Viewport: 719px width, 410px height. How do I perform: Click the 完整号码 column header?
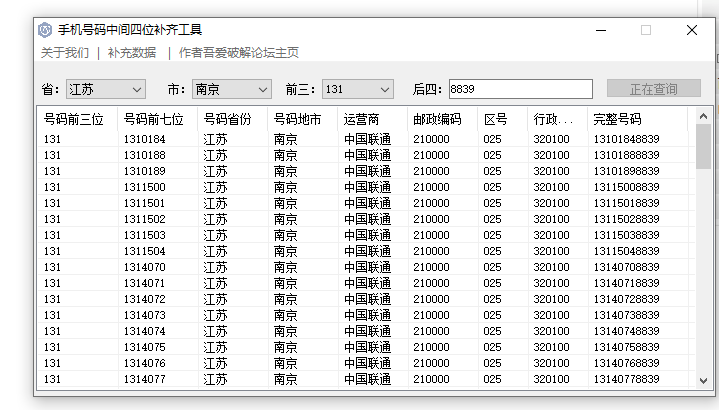coord(618,120)
